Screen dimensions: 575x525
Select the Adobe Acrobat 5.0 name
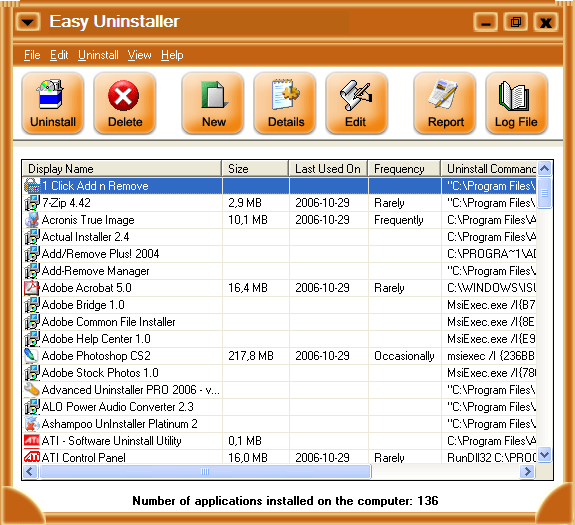(87, 288)
